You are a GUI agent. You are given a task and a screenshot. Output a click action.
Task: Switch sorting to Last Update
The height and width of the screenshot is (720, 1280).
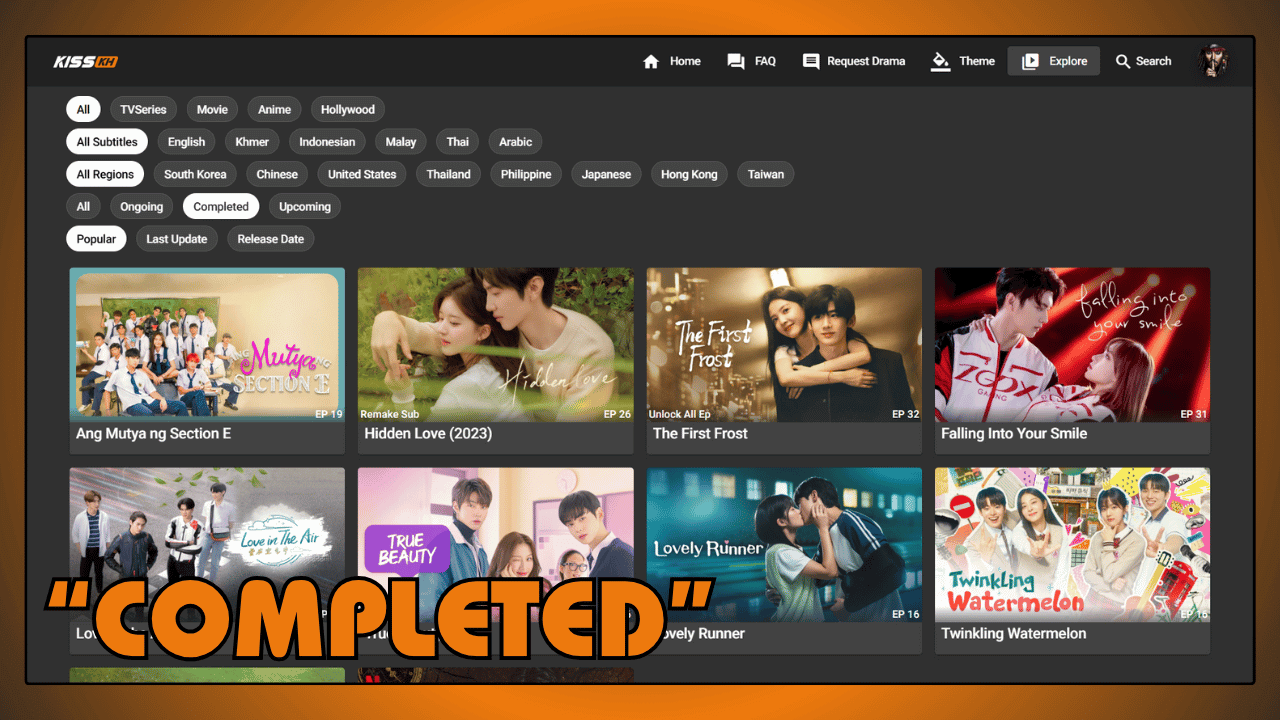click(176, 238)
